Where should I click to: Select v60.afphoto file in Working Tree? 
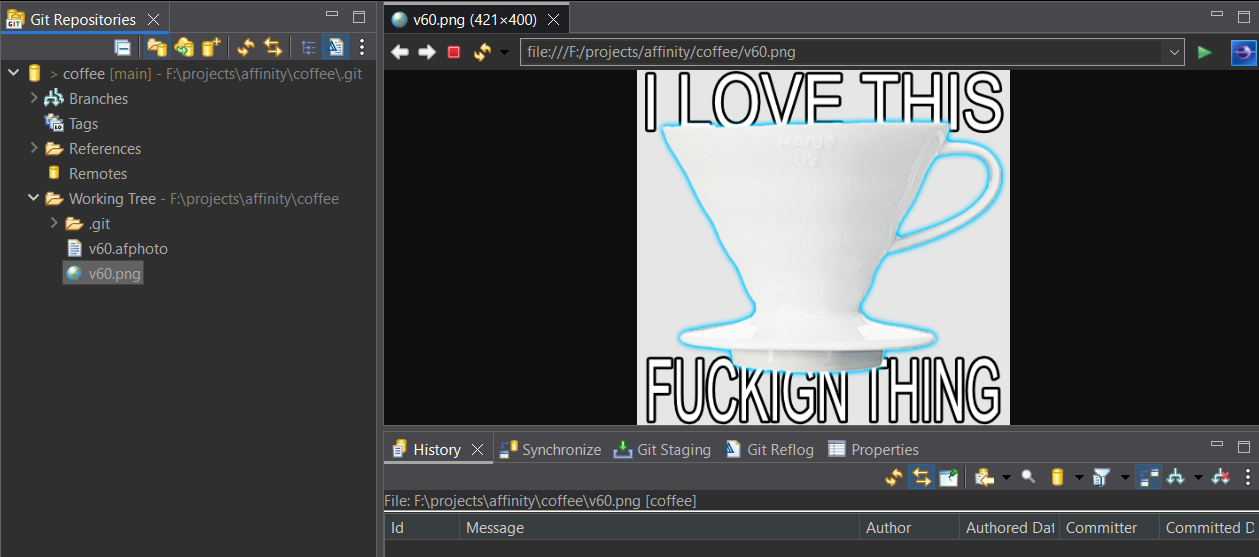coord(127,248)
